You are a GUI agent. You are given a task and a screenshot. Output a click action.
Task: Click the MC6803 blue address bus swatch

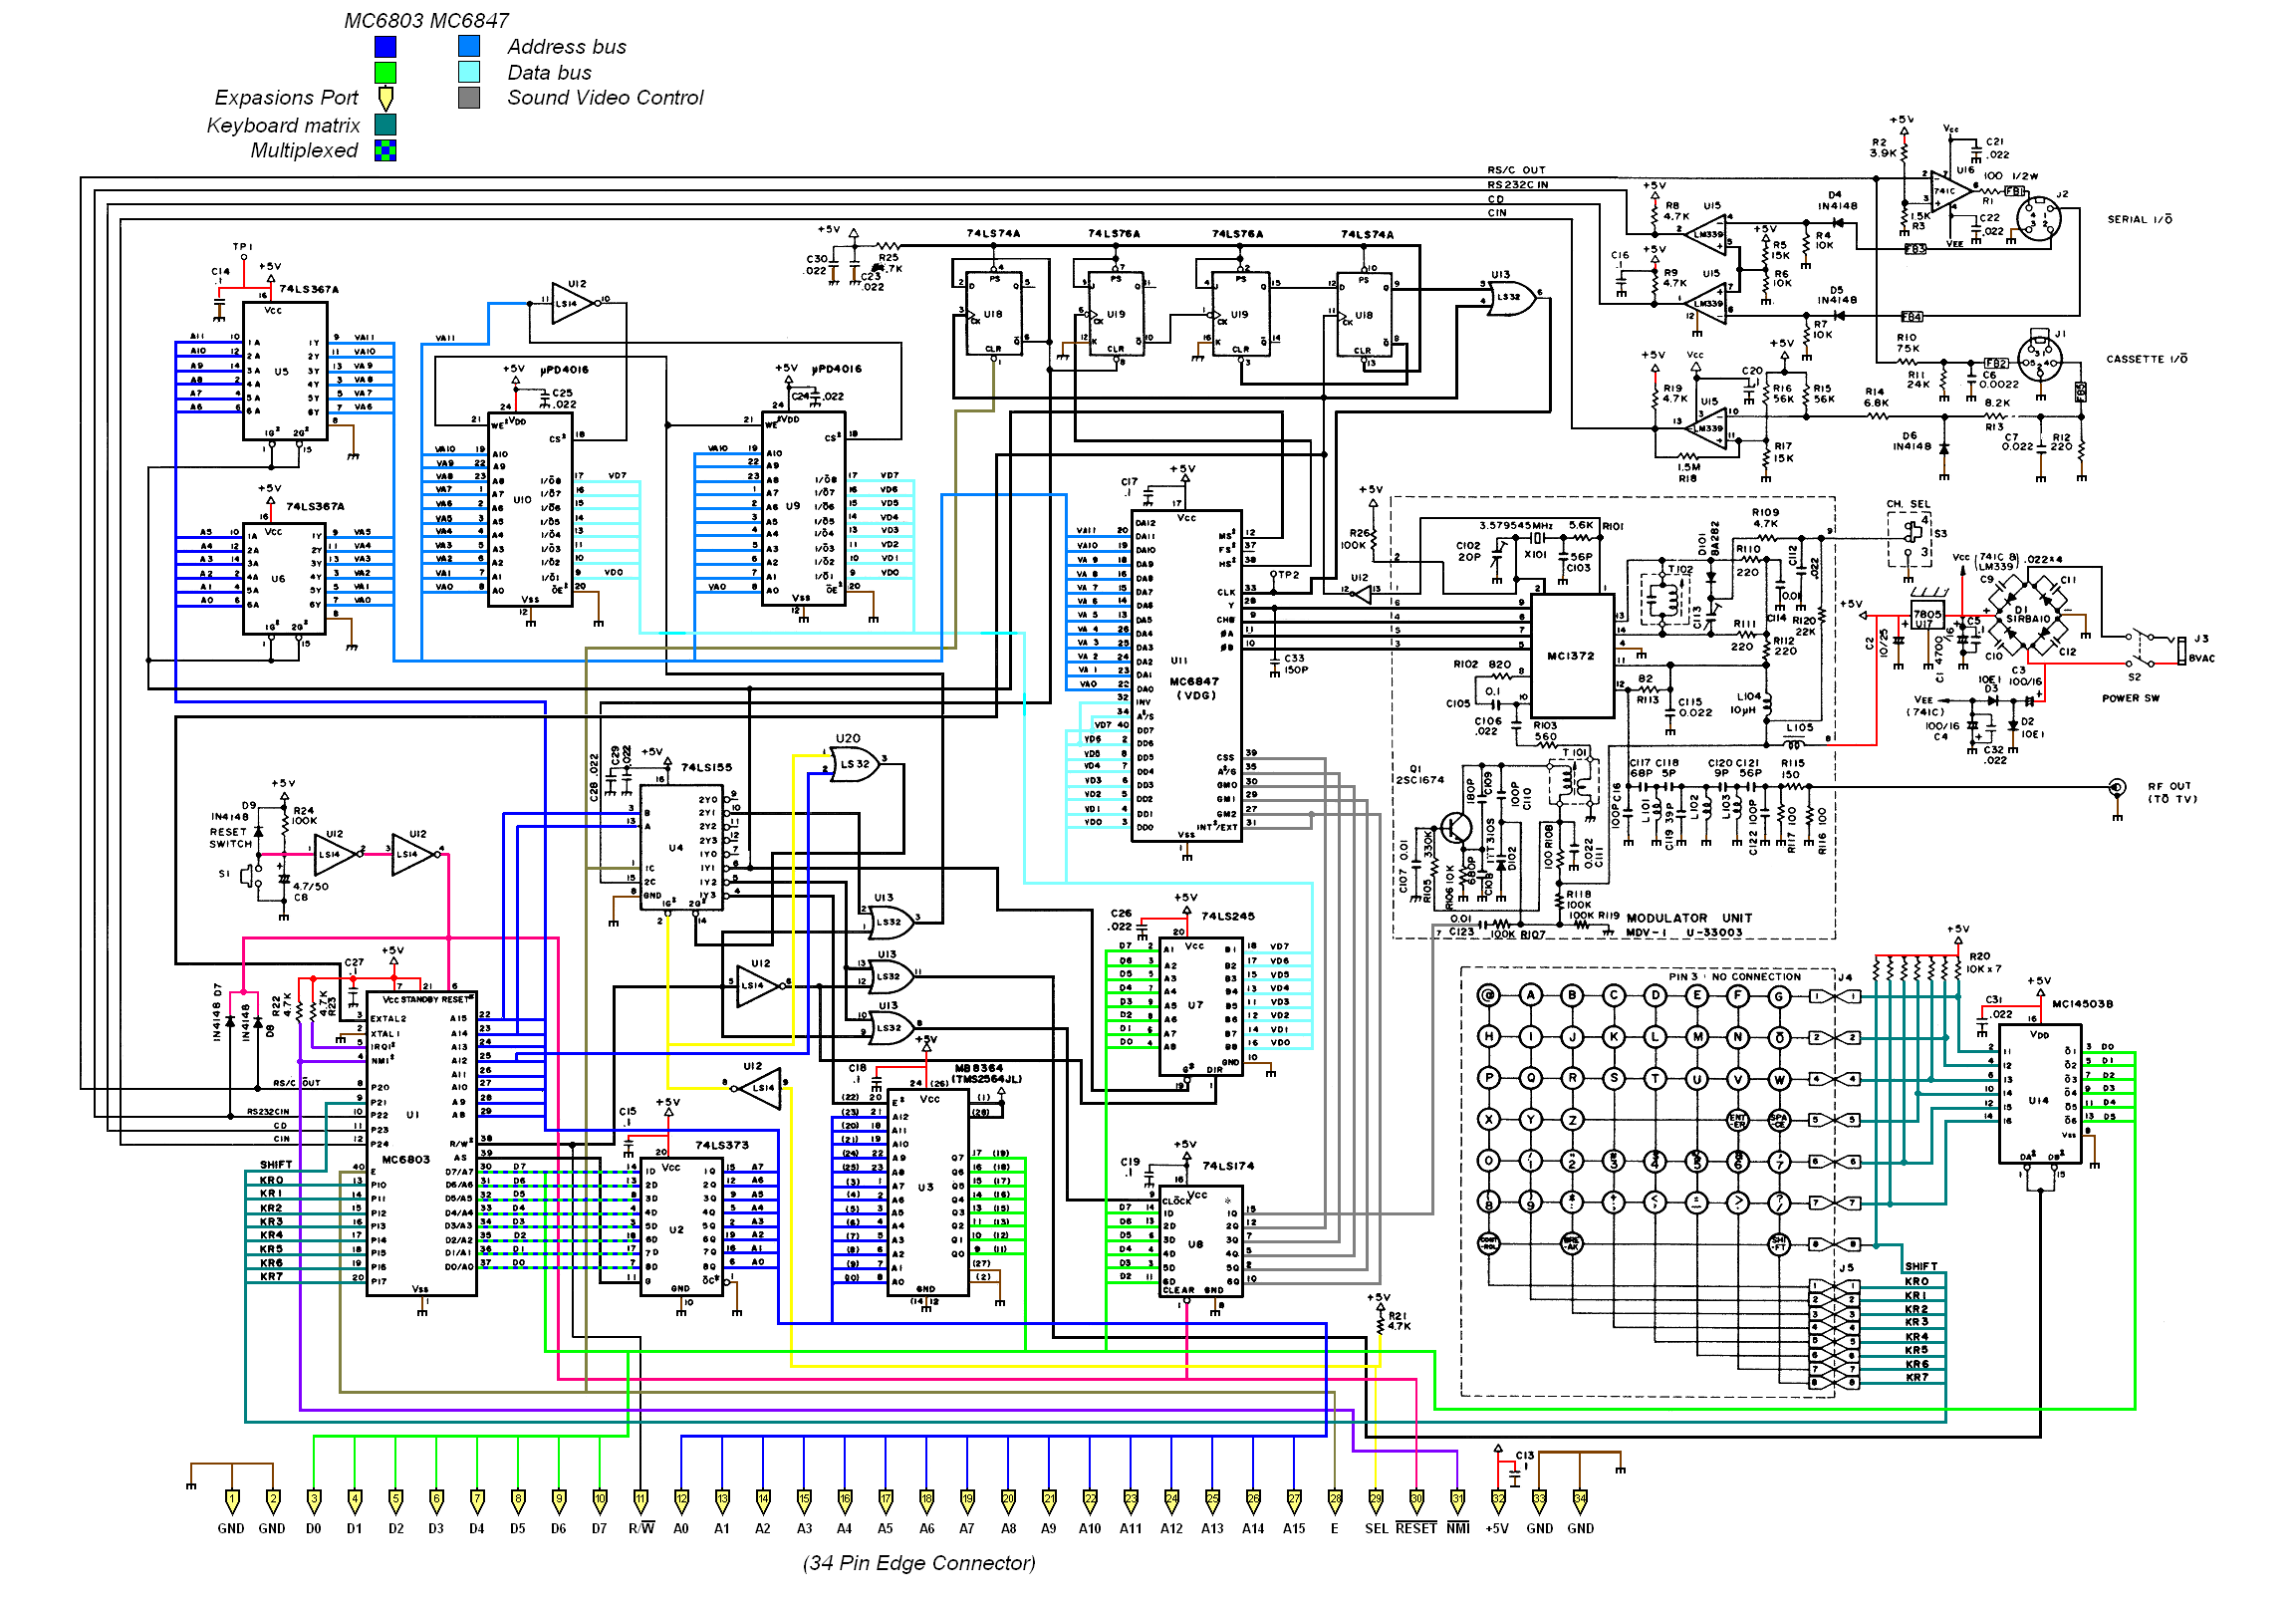coord(385,46)
